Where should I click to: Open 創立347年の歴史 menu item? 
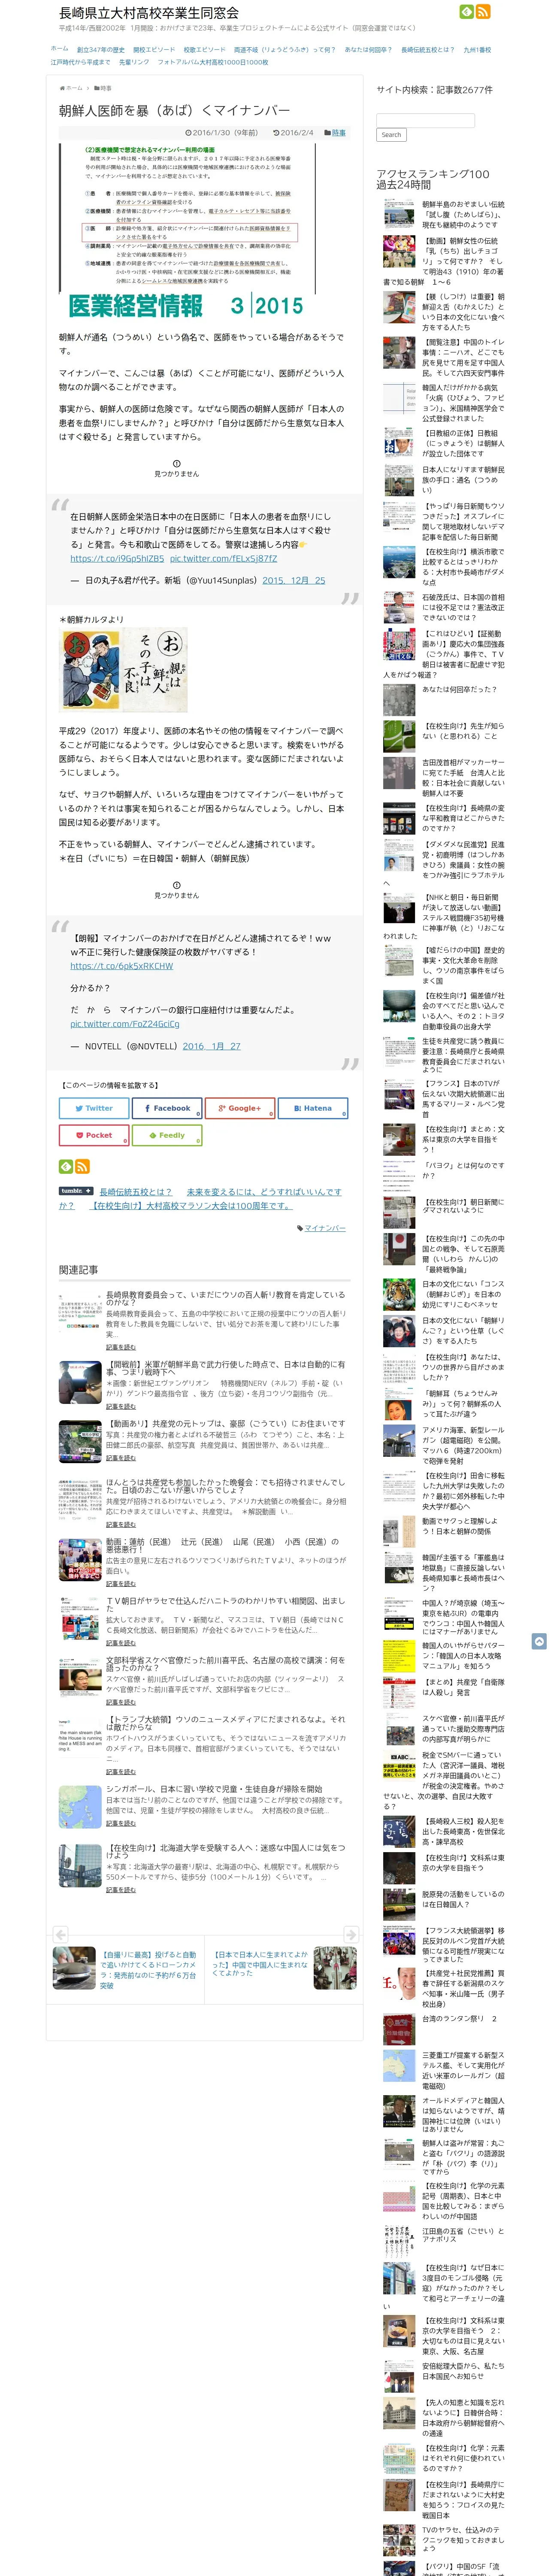(x=101, y=49)
